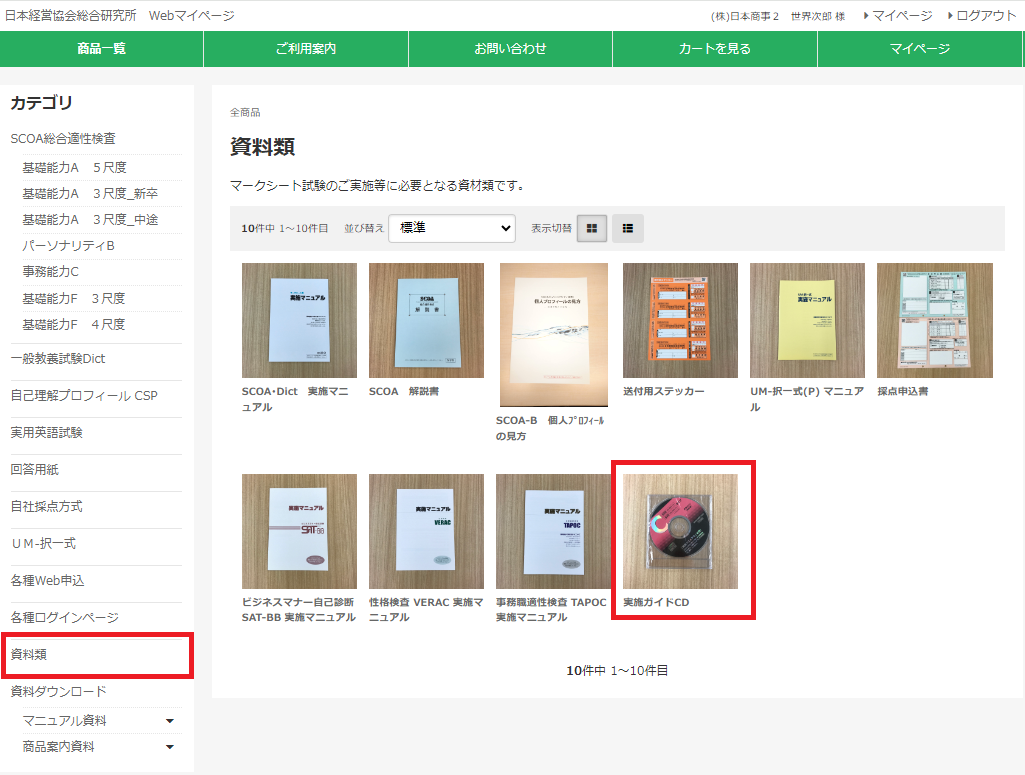The height and width of the screenshot is (775, 1025).
Task: Open the マイページ link in the header
Action: point(901,15)
